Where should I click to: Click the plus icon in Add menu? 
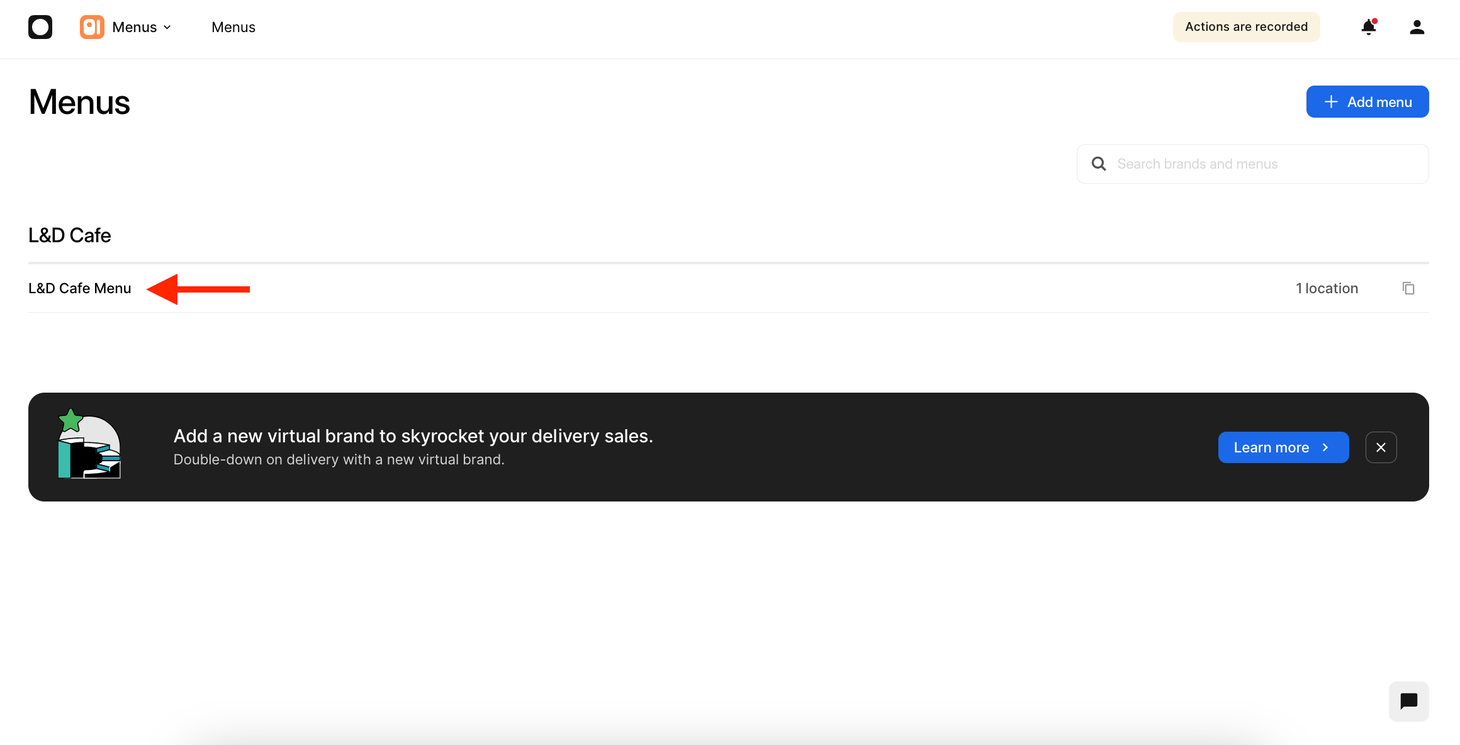click(1331, 102)
